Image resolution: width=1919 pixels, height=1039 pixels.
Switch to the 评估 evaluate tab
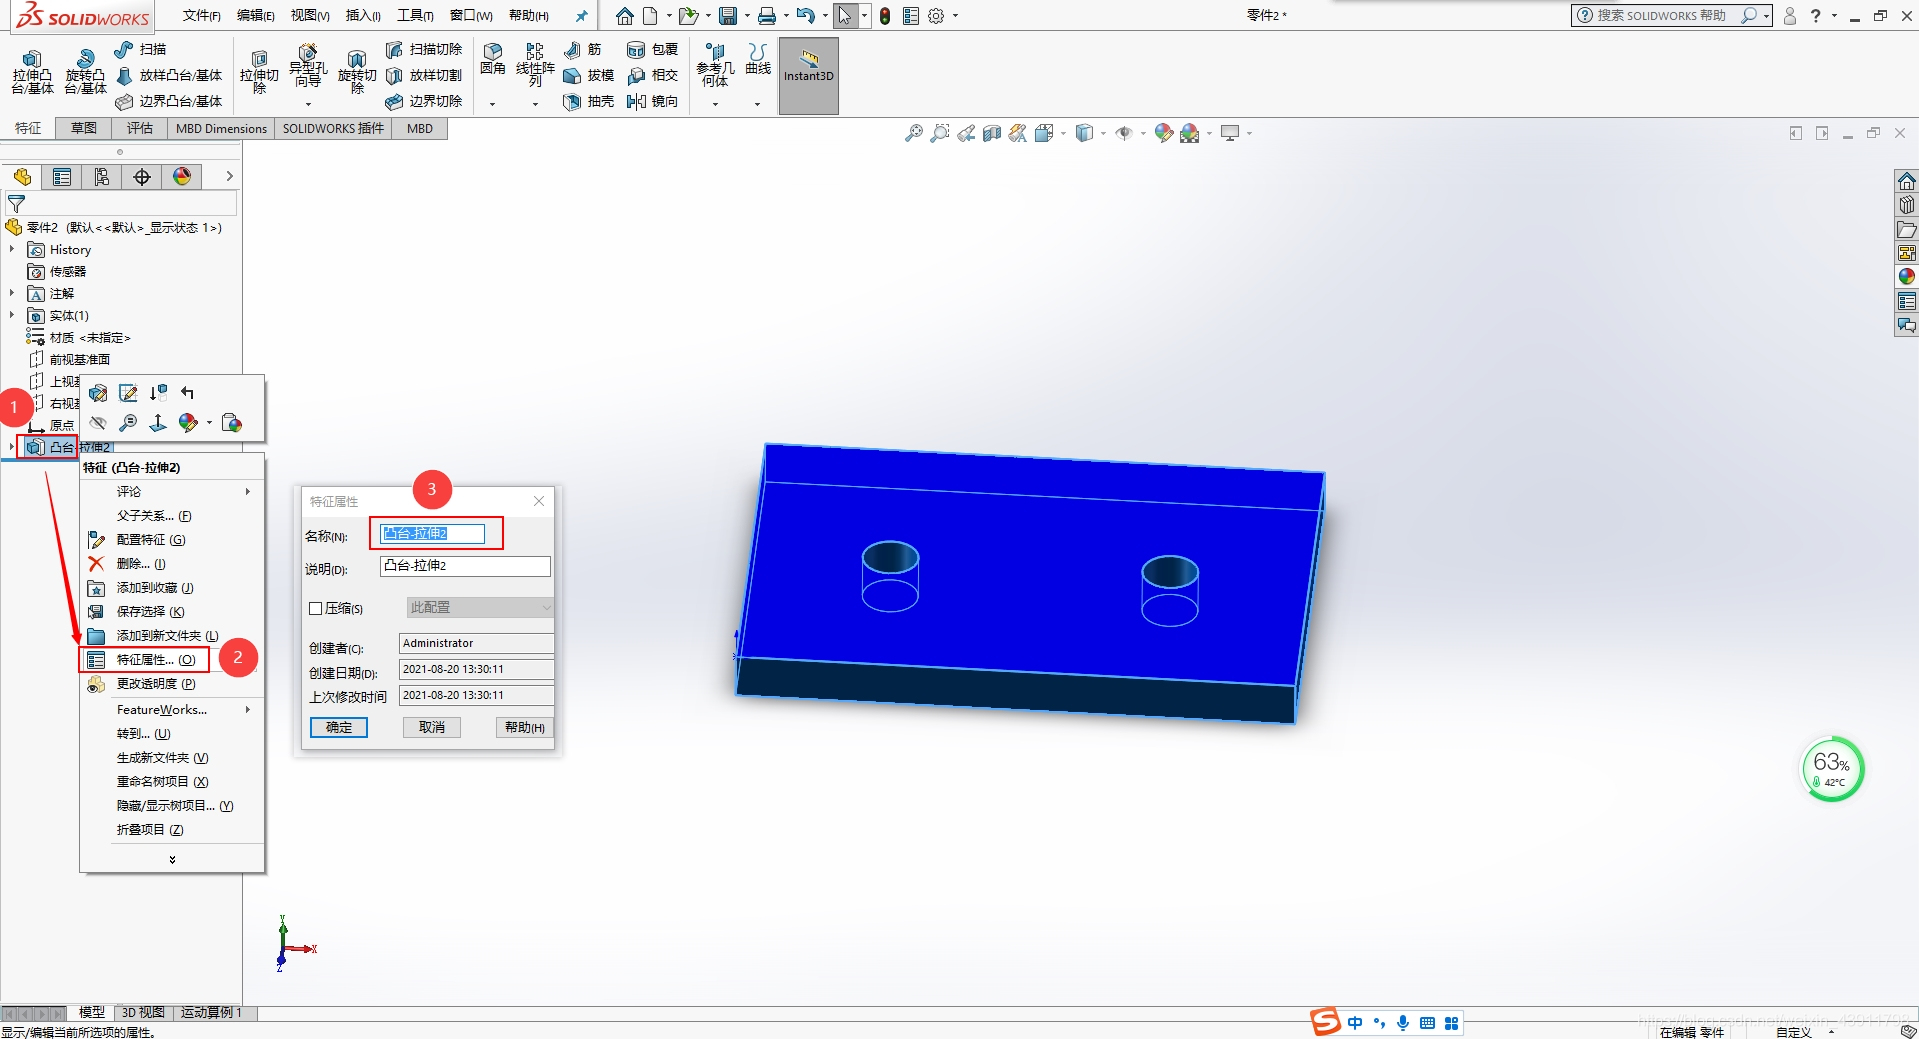point(140,128)
